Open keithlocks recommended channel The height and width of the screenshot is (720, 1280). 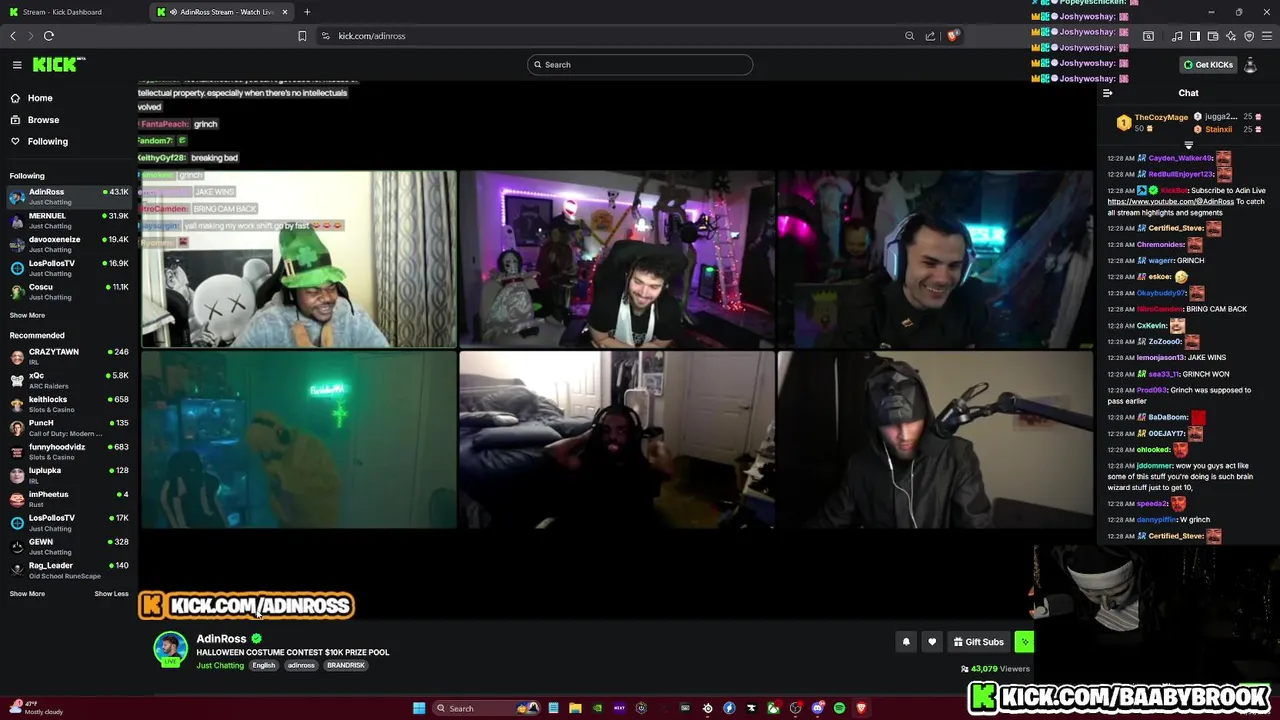69,404
